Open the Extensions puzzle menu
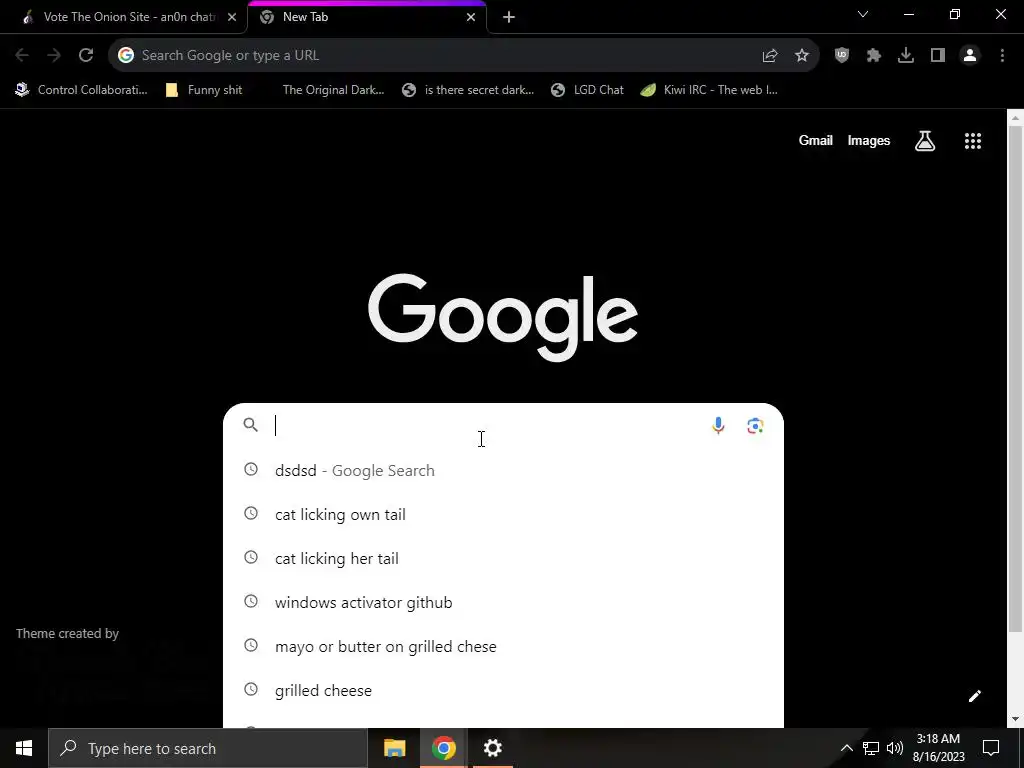The height and width of the screenshot is (768, 1024). [874, 56]
